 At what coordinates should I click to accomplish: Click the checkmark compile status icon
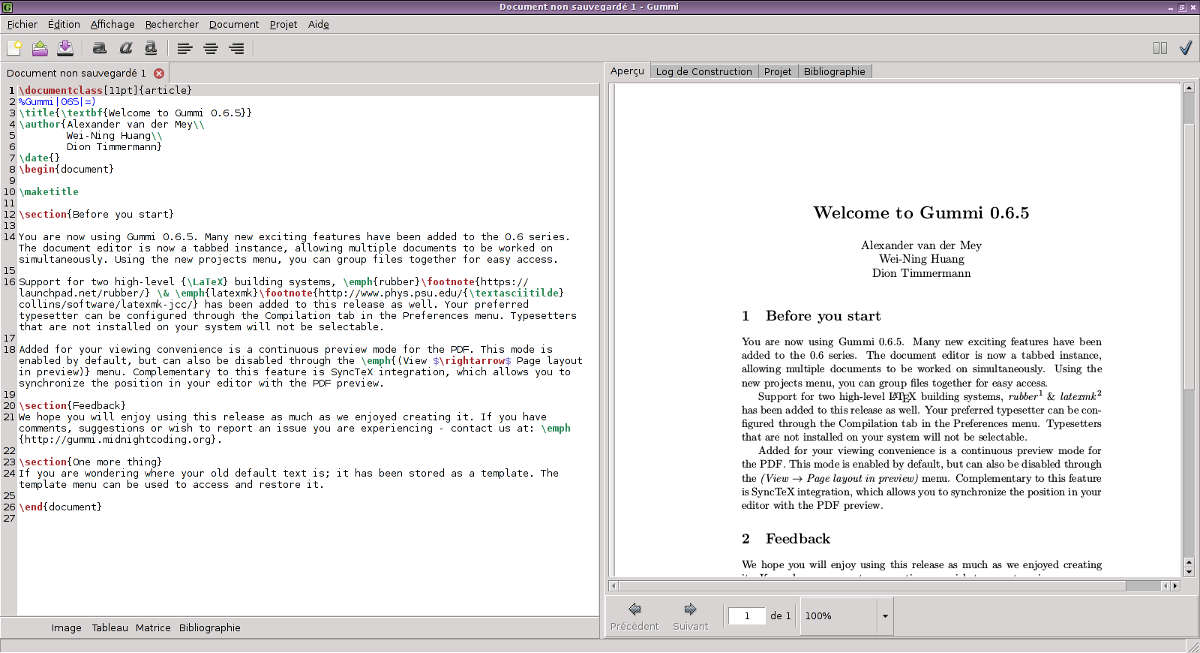[x=1186, y=47]
